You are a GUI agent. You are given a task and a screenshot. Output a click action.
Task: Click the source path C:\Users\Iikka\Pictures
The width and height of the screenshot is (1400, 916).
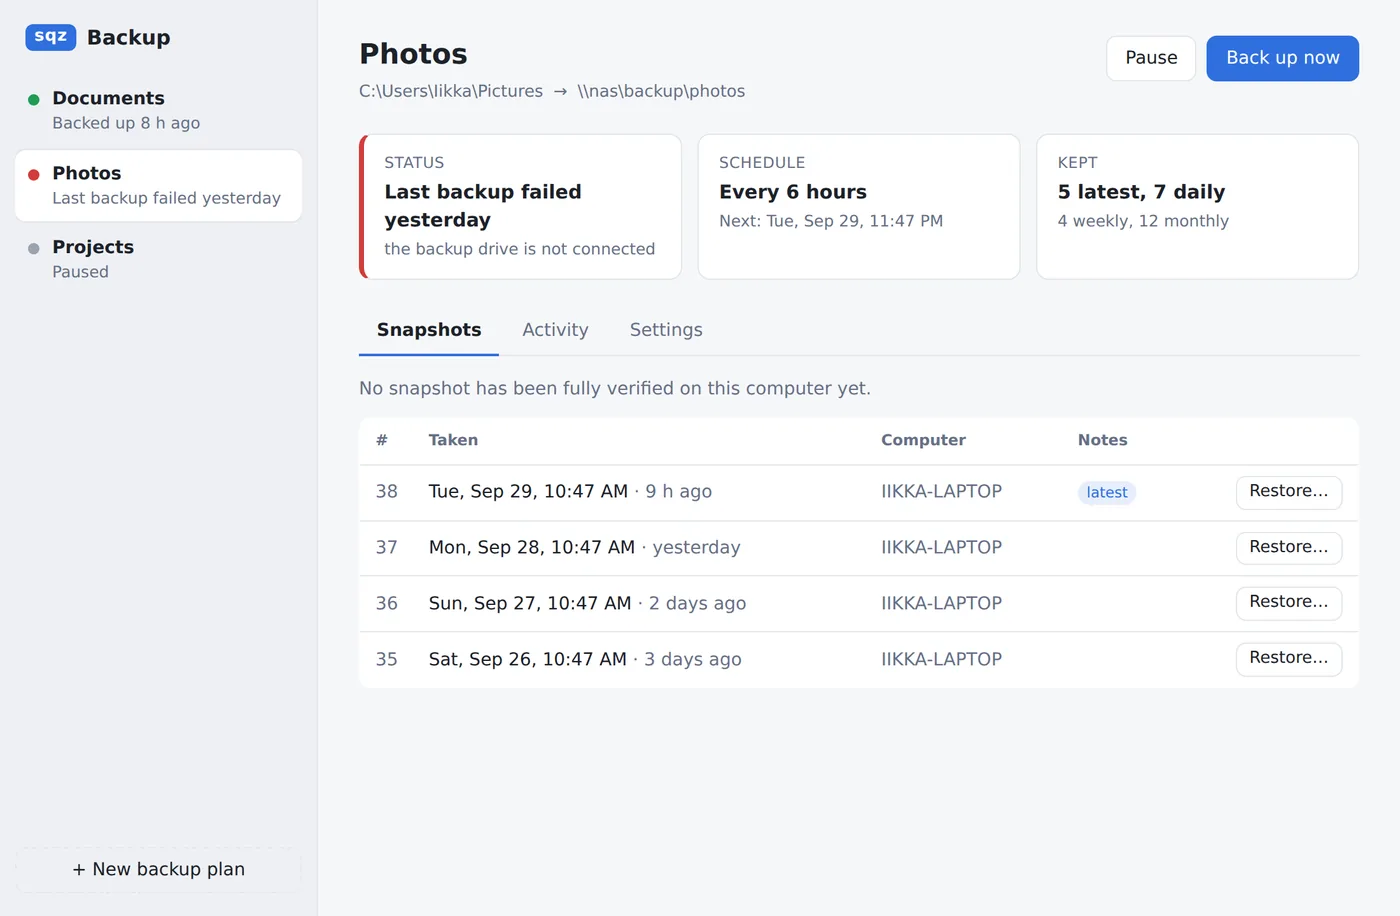[451, 91]
